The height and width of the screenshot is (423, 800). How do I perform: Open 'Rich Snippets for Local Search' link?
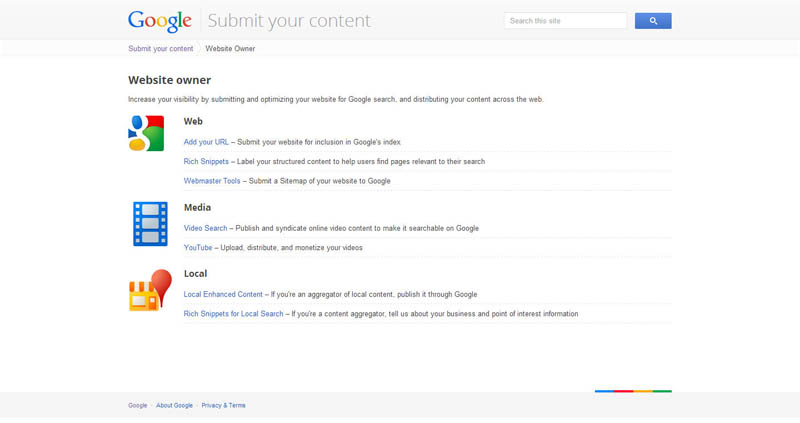click(233, 314)
